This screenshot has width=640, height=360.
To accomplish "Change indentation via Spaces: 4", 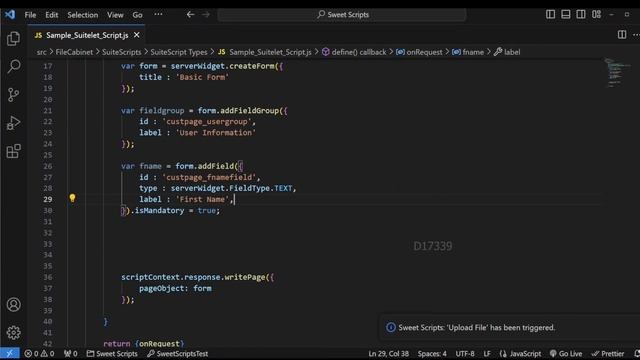I will coord(432,353).
